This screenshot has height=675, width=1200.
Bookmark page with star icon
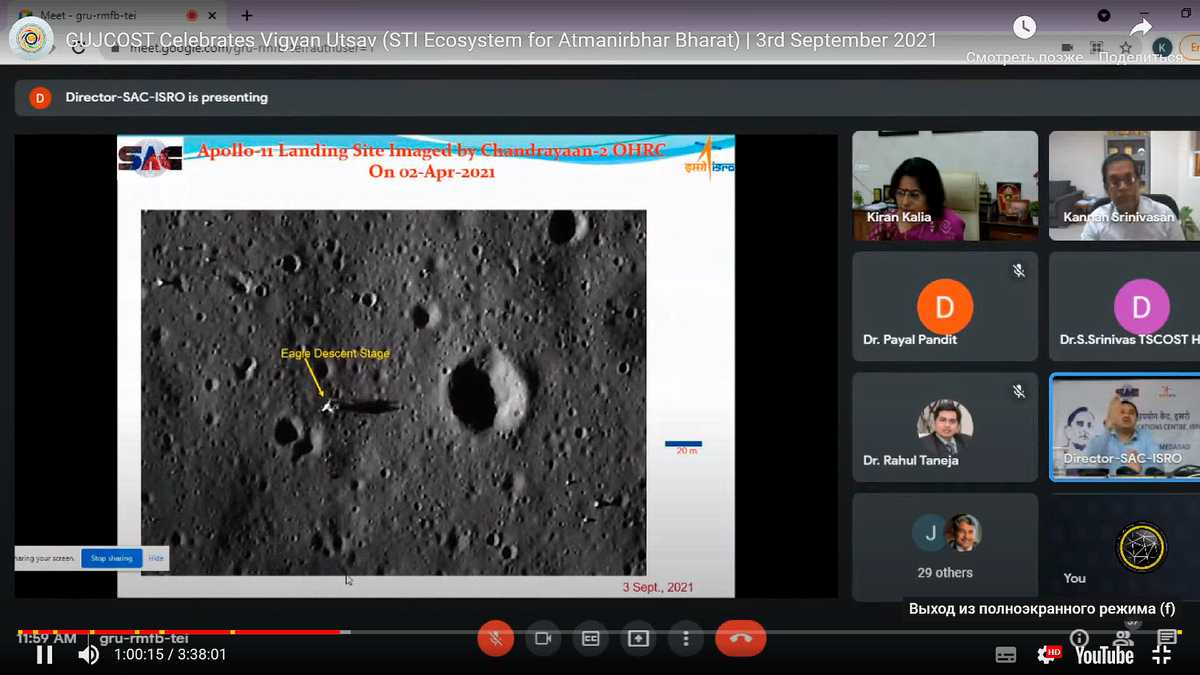[x=1126, y=47]
